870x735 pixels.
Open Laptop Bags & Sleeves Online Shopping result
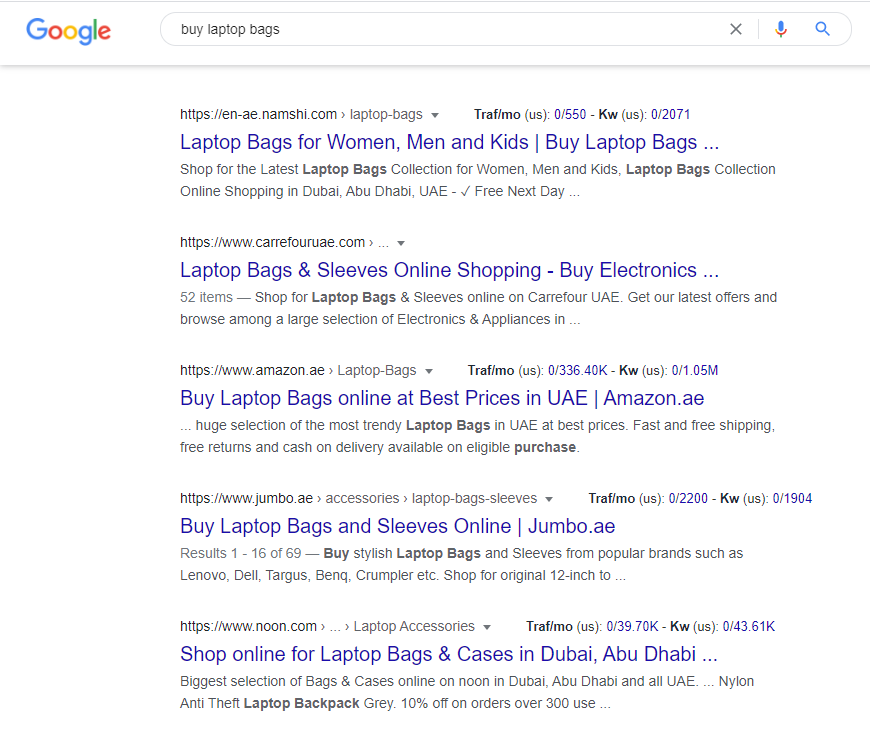pyautogui.click(x=449, y=271)
